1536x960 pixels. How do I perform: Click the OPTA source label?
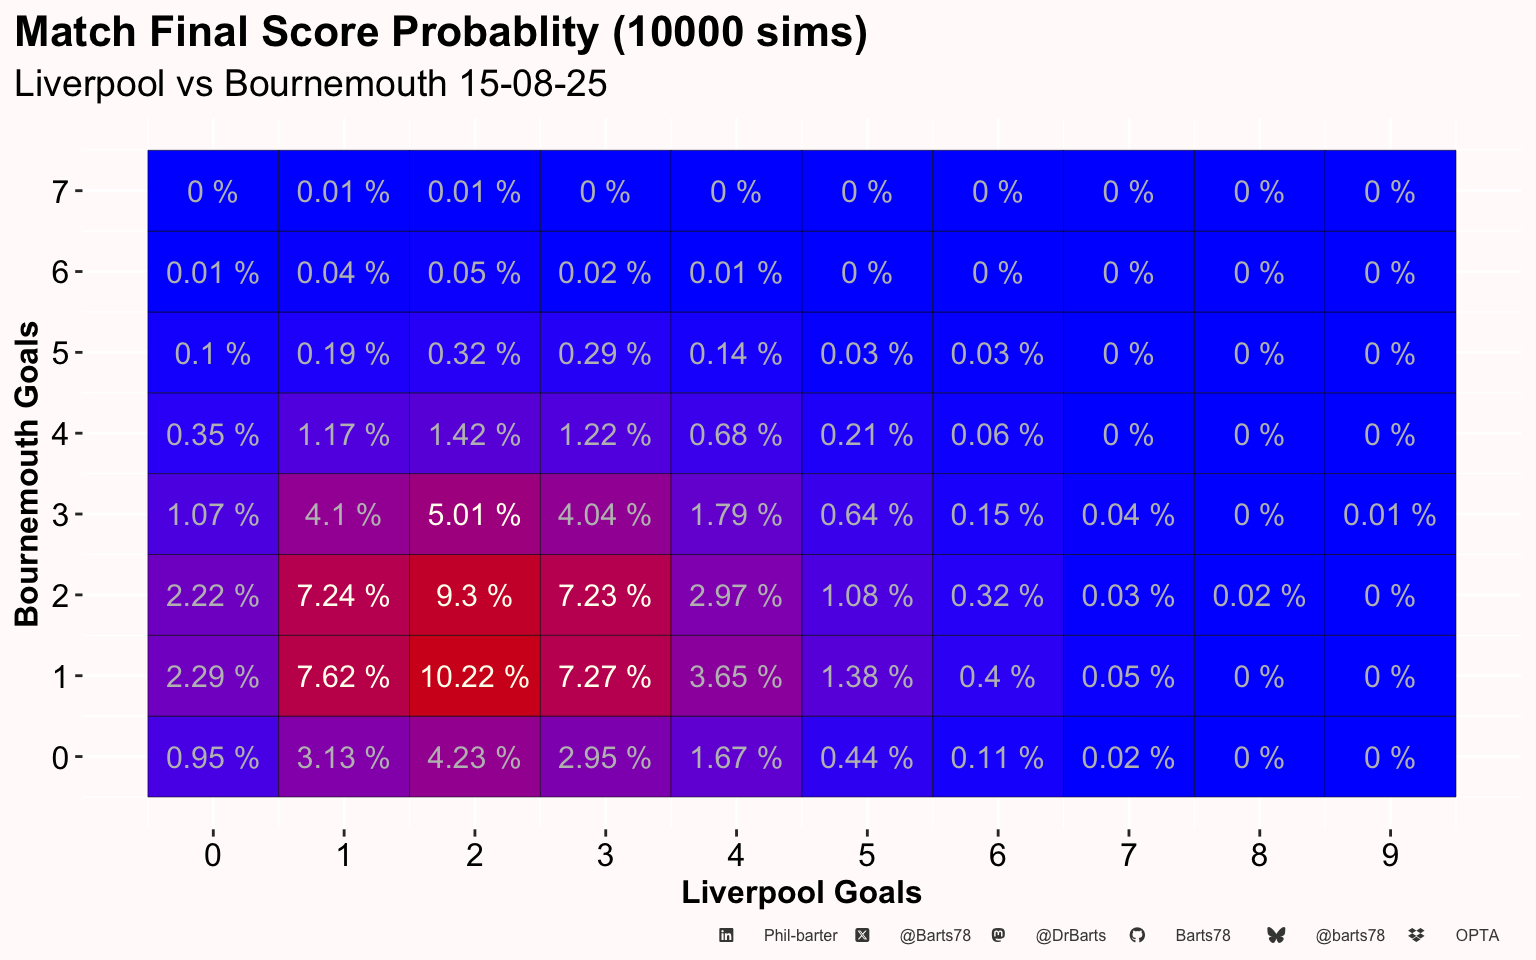[x=1477, y=936]
